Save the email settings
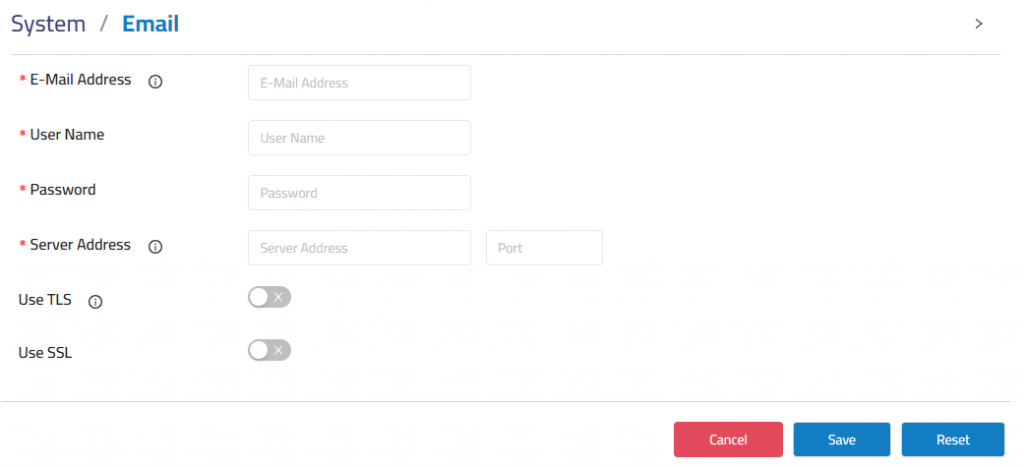The image size is (1024, 467). point(842,440)
